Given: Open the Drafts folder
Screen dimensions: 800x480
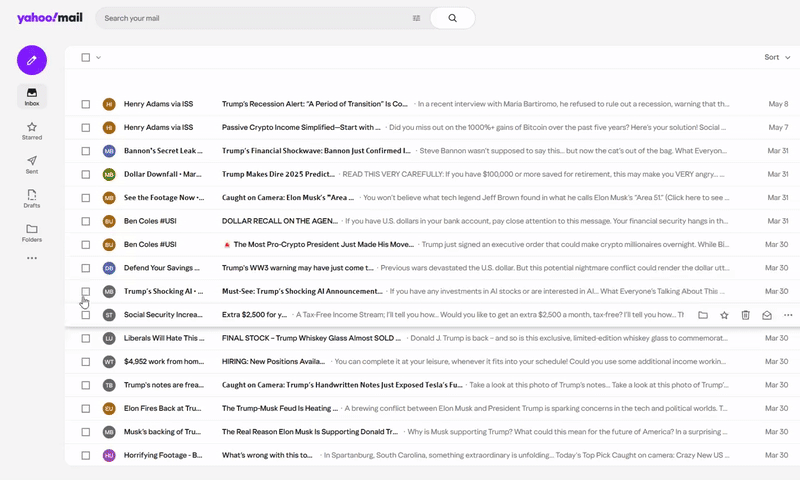Looking at the screenshot, I should click(32, 198).
